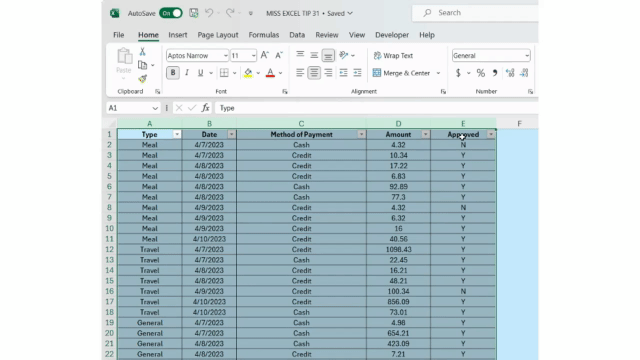Click the Name Box showing A1

coord(133,108)
